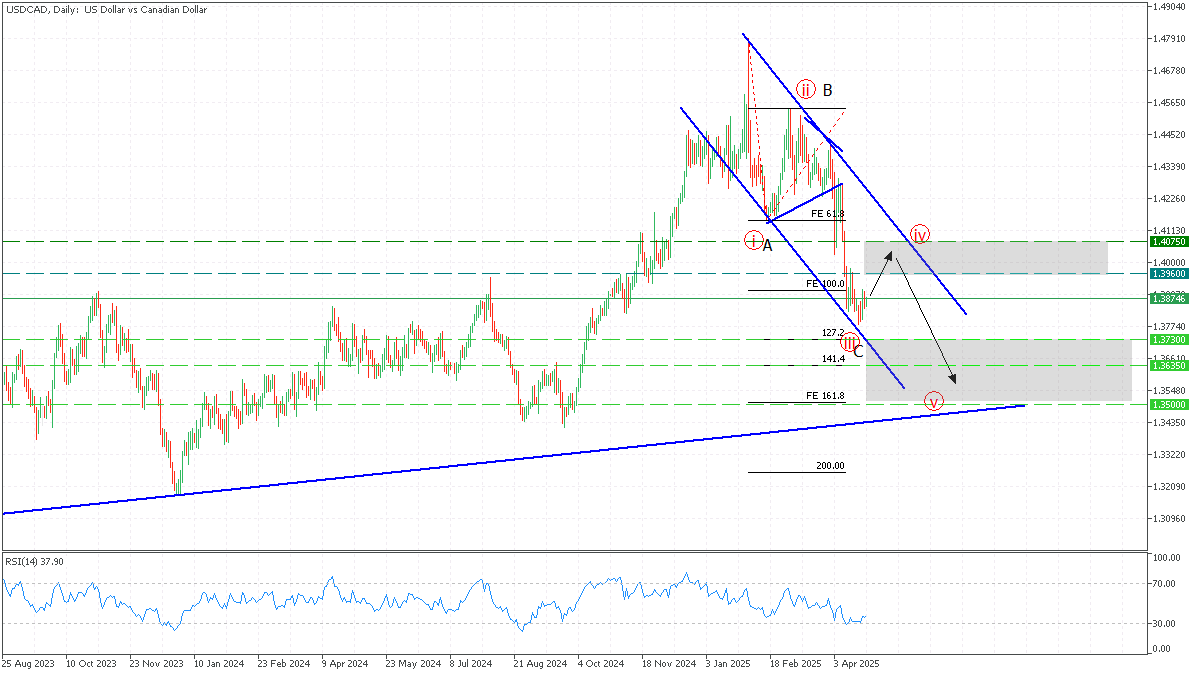Click the 1.41130 price axis label
1200x675 pixels.
tap(1169, 231)
